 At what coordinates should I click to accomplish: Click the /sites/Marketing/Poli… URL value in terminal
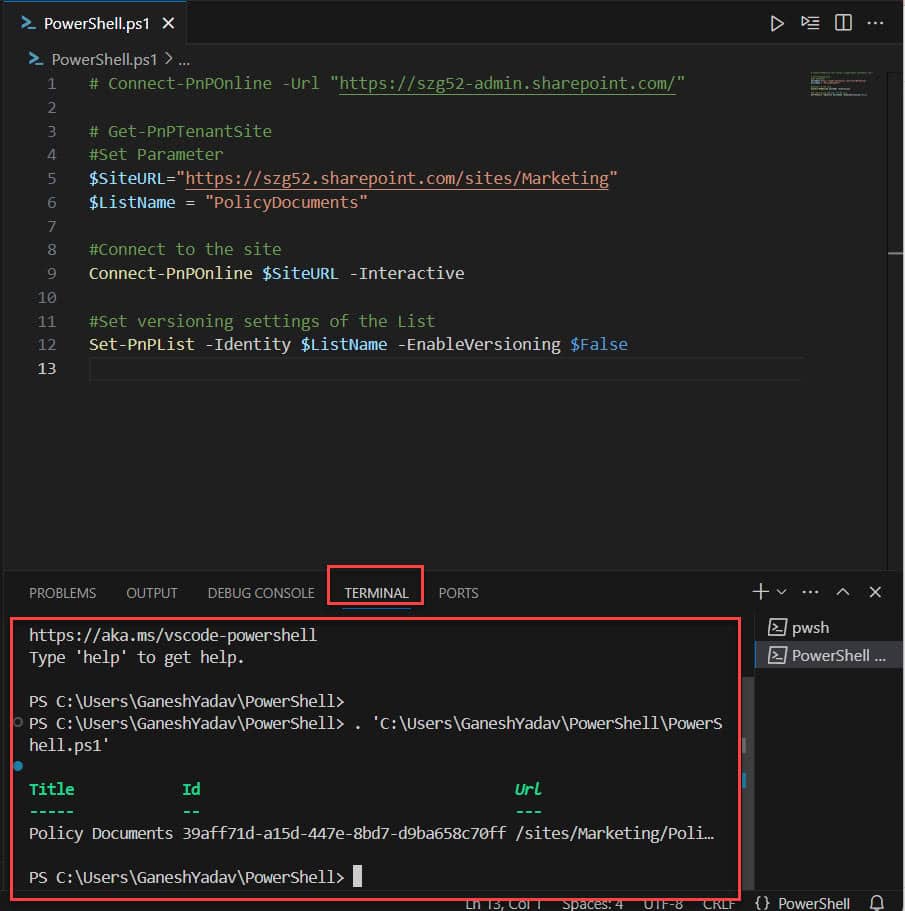coord(615,833)
